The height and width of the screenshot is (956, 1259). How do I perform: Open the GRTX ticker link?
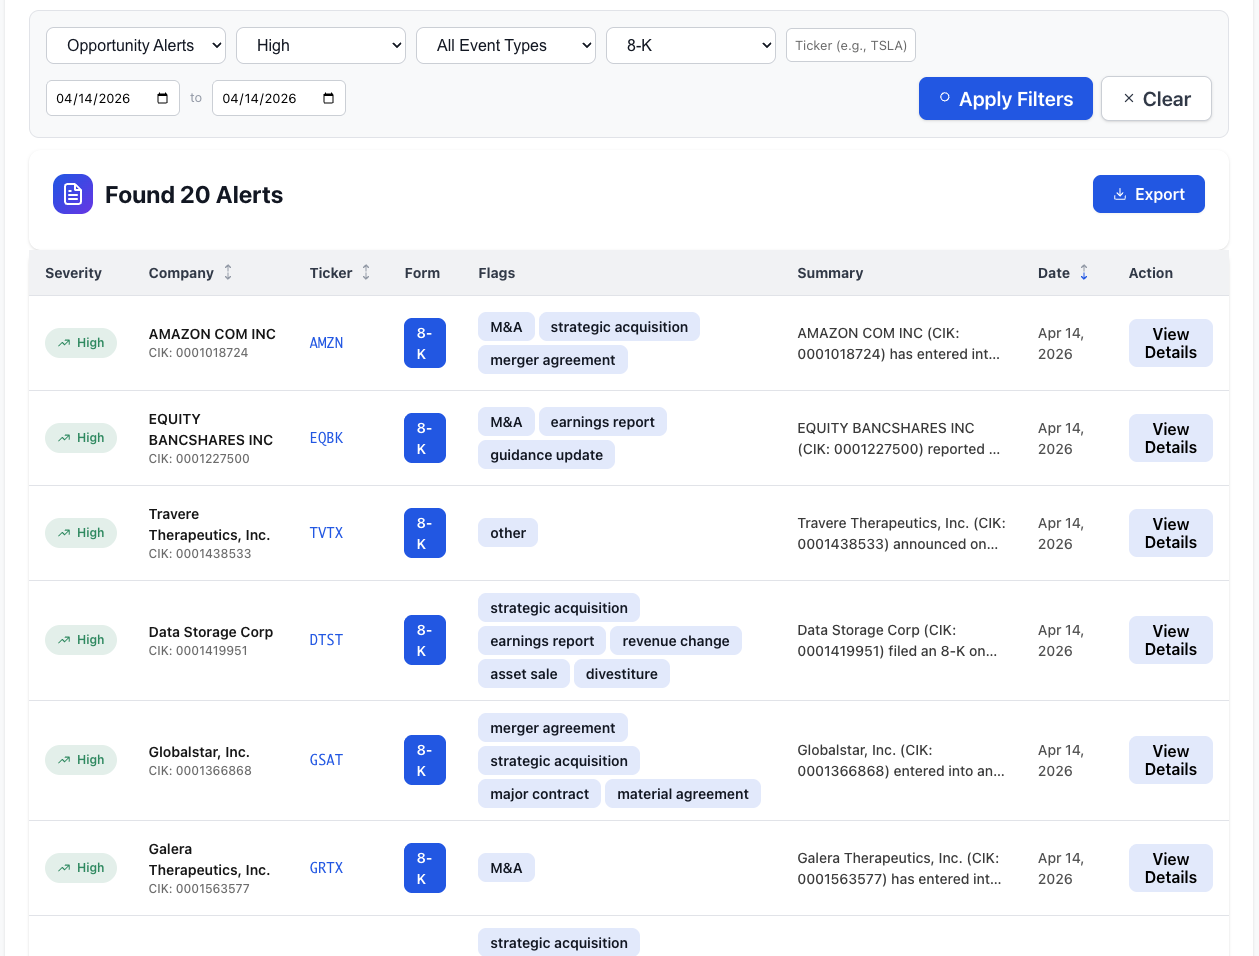[x=326, y=868]
